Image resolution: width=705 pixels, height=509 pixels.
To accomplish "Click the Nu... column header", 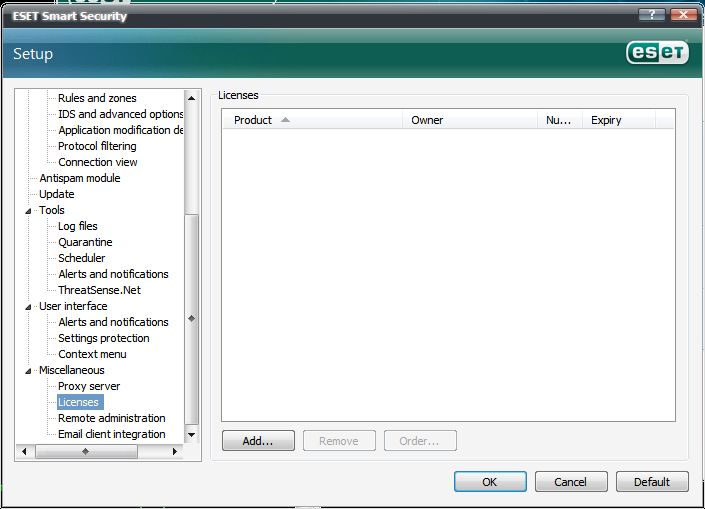I will [560, 120].
